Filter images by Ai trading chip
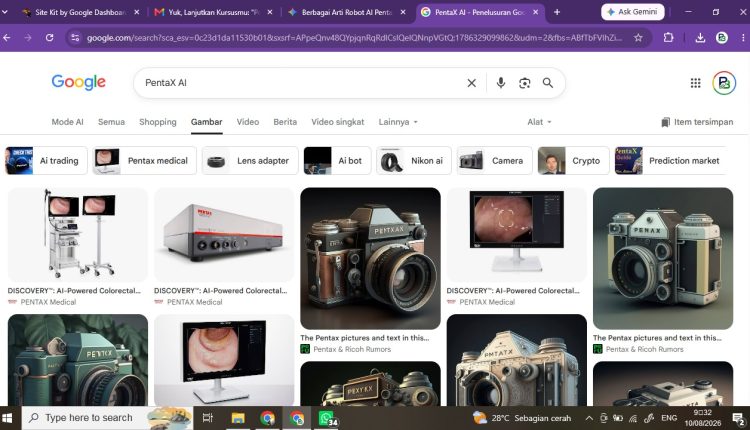The width and height of the screenshot is (750, 430). (x=46, y=161)
